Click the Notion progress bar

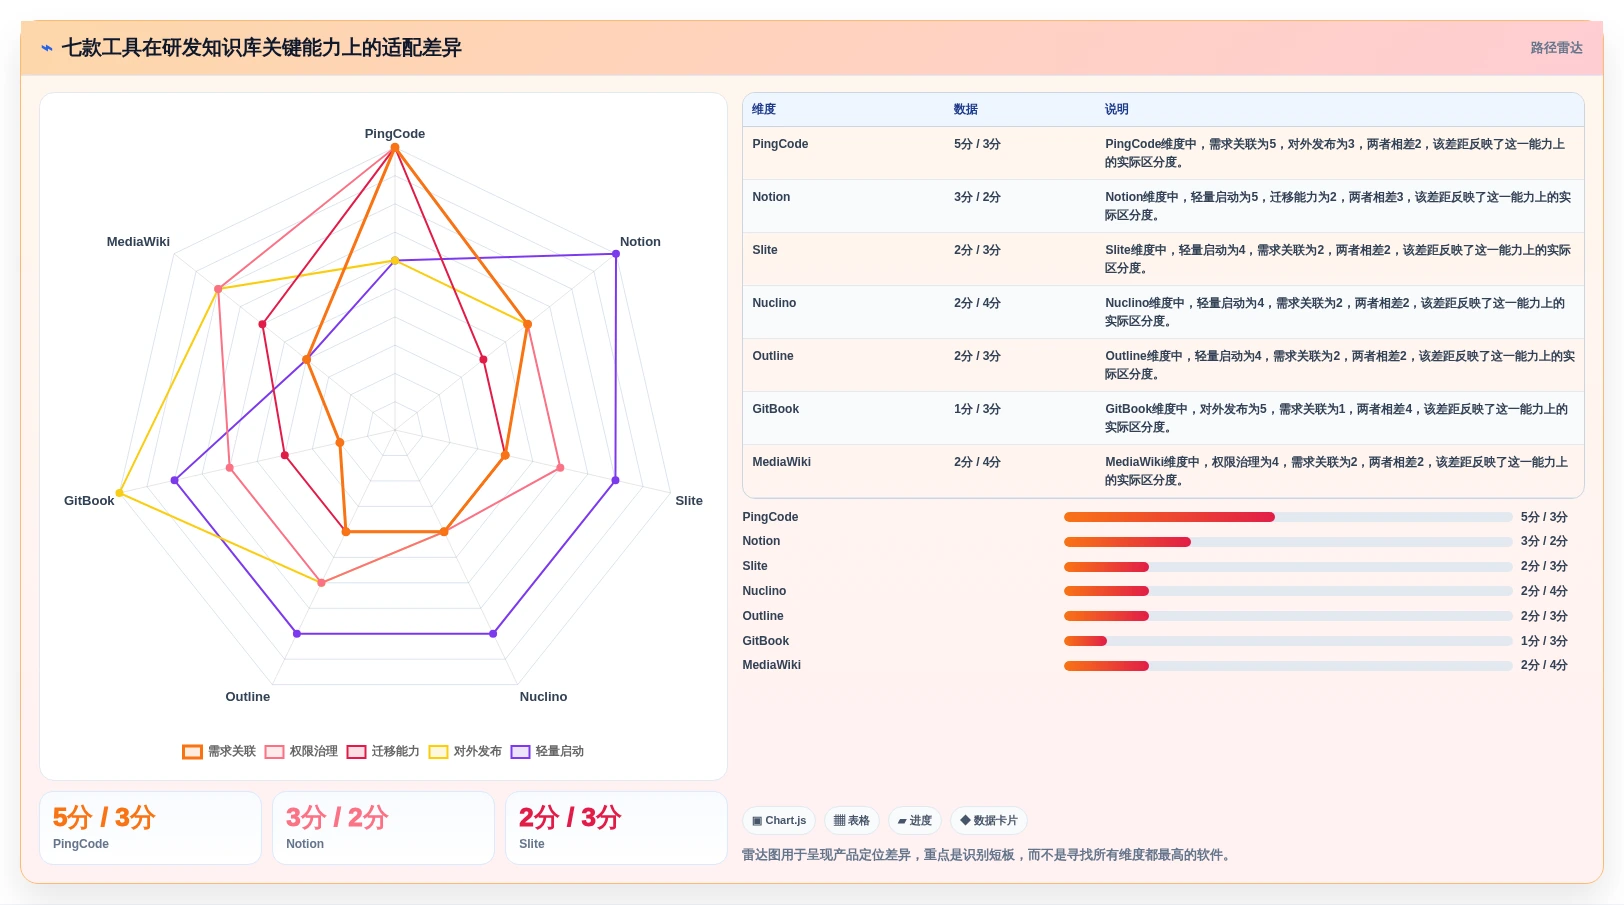(1288, 542)
